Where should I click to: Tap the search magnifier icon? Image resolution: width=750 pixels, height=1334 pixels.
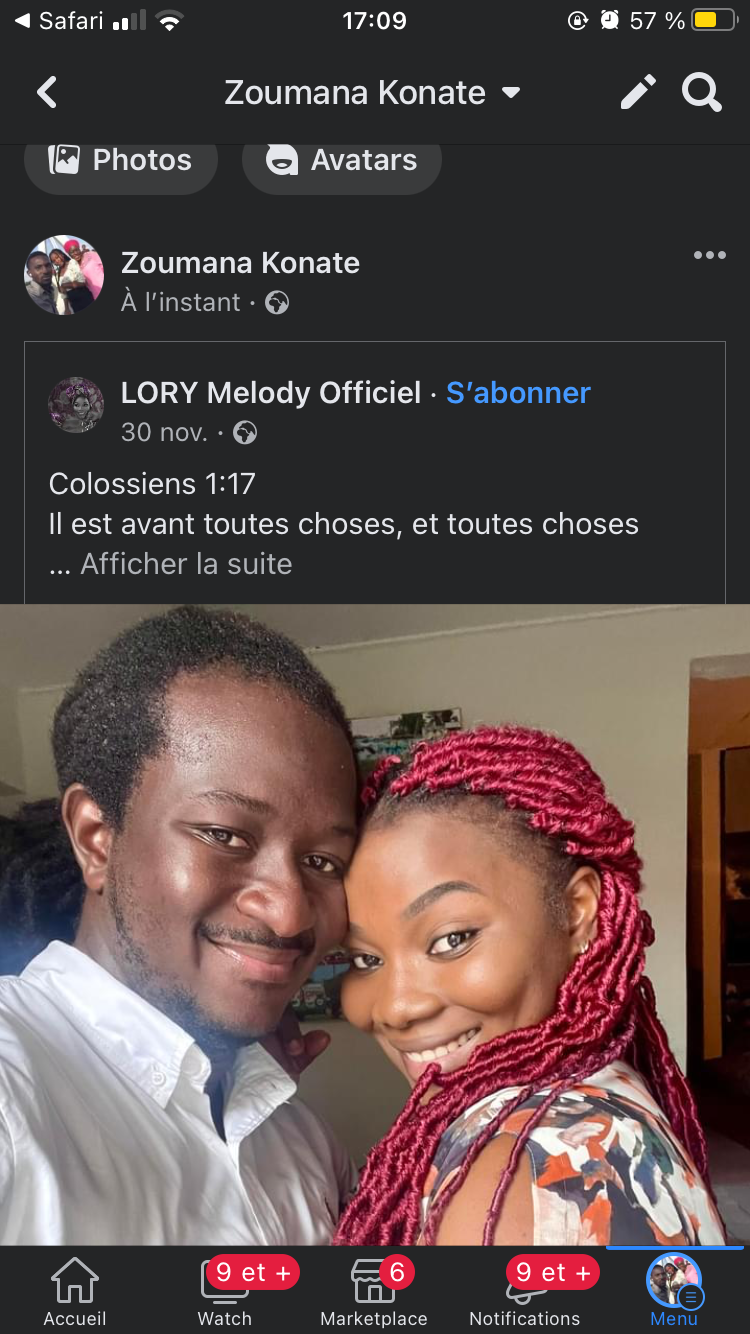702,92
